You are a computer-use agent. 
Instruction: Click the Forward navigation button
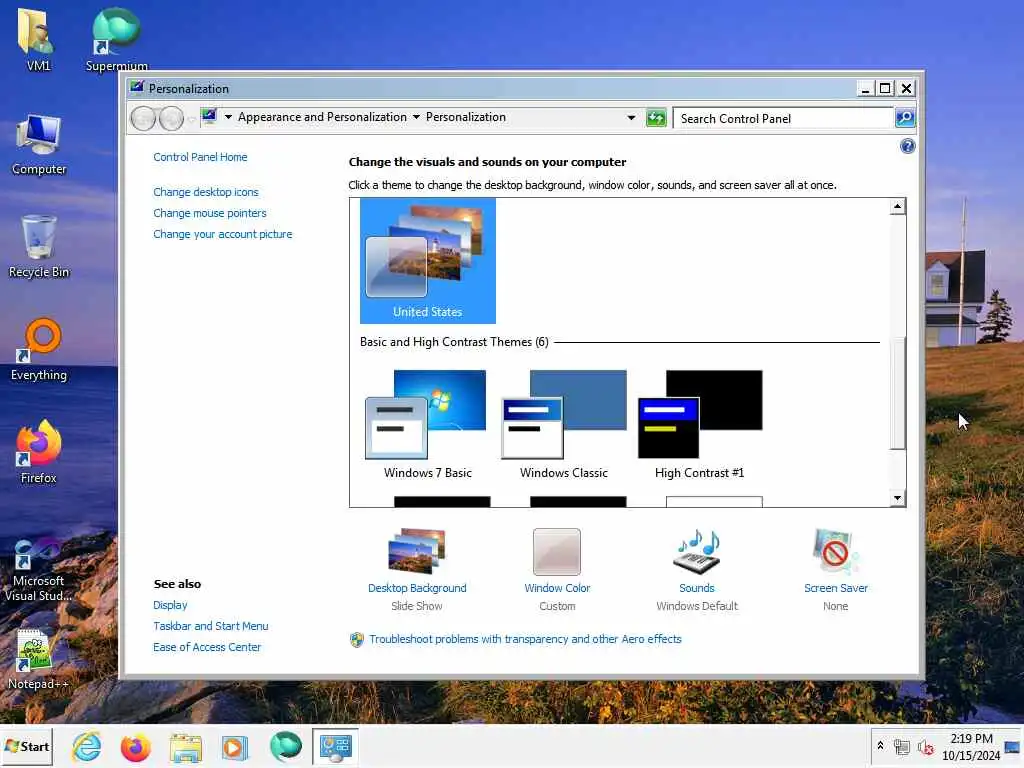[172, 118]
